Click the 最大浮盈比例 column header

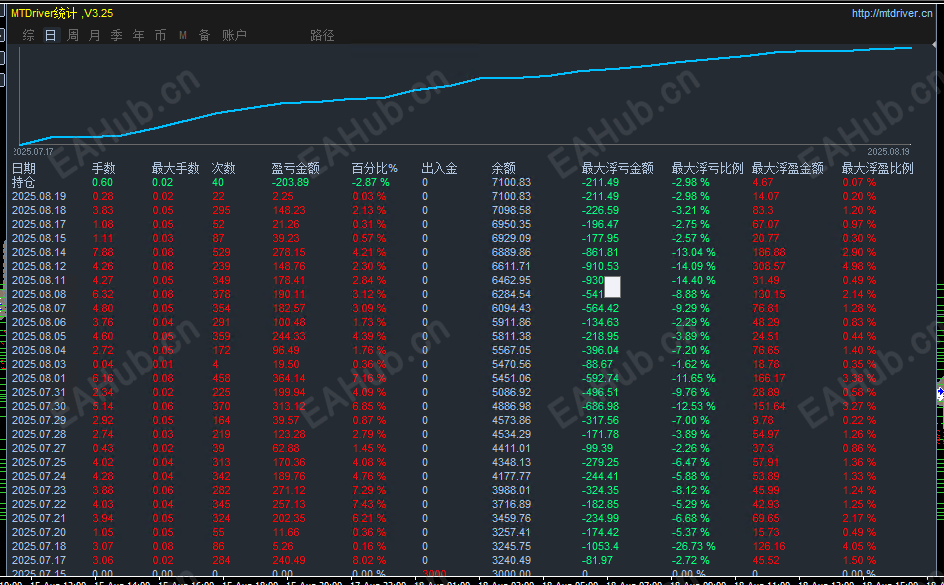pyautogui.click(x=877, y=169)
